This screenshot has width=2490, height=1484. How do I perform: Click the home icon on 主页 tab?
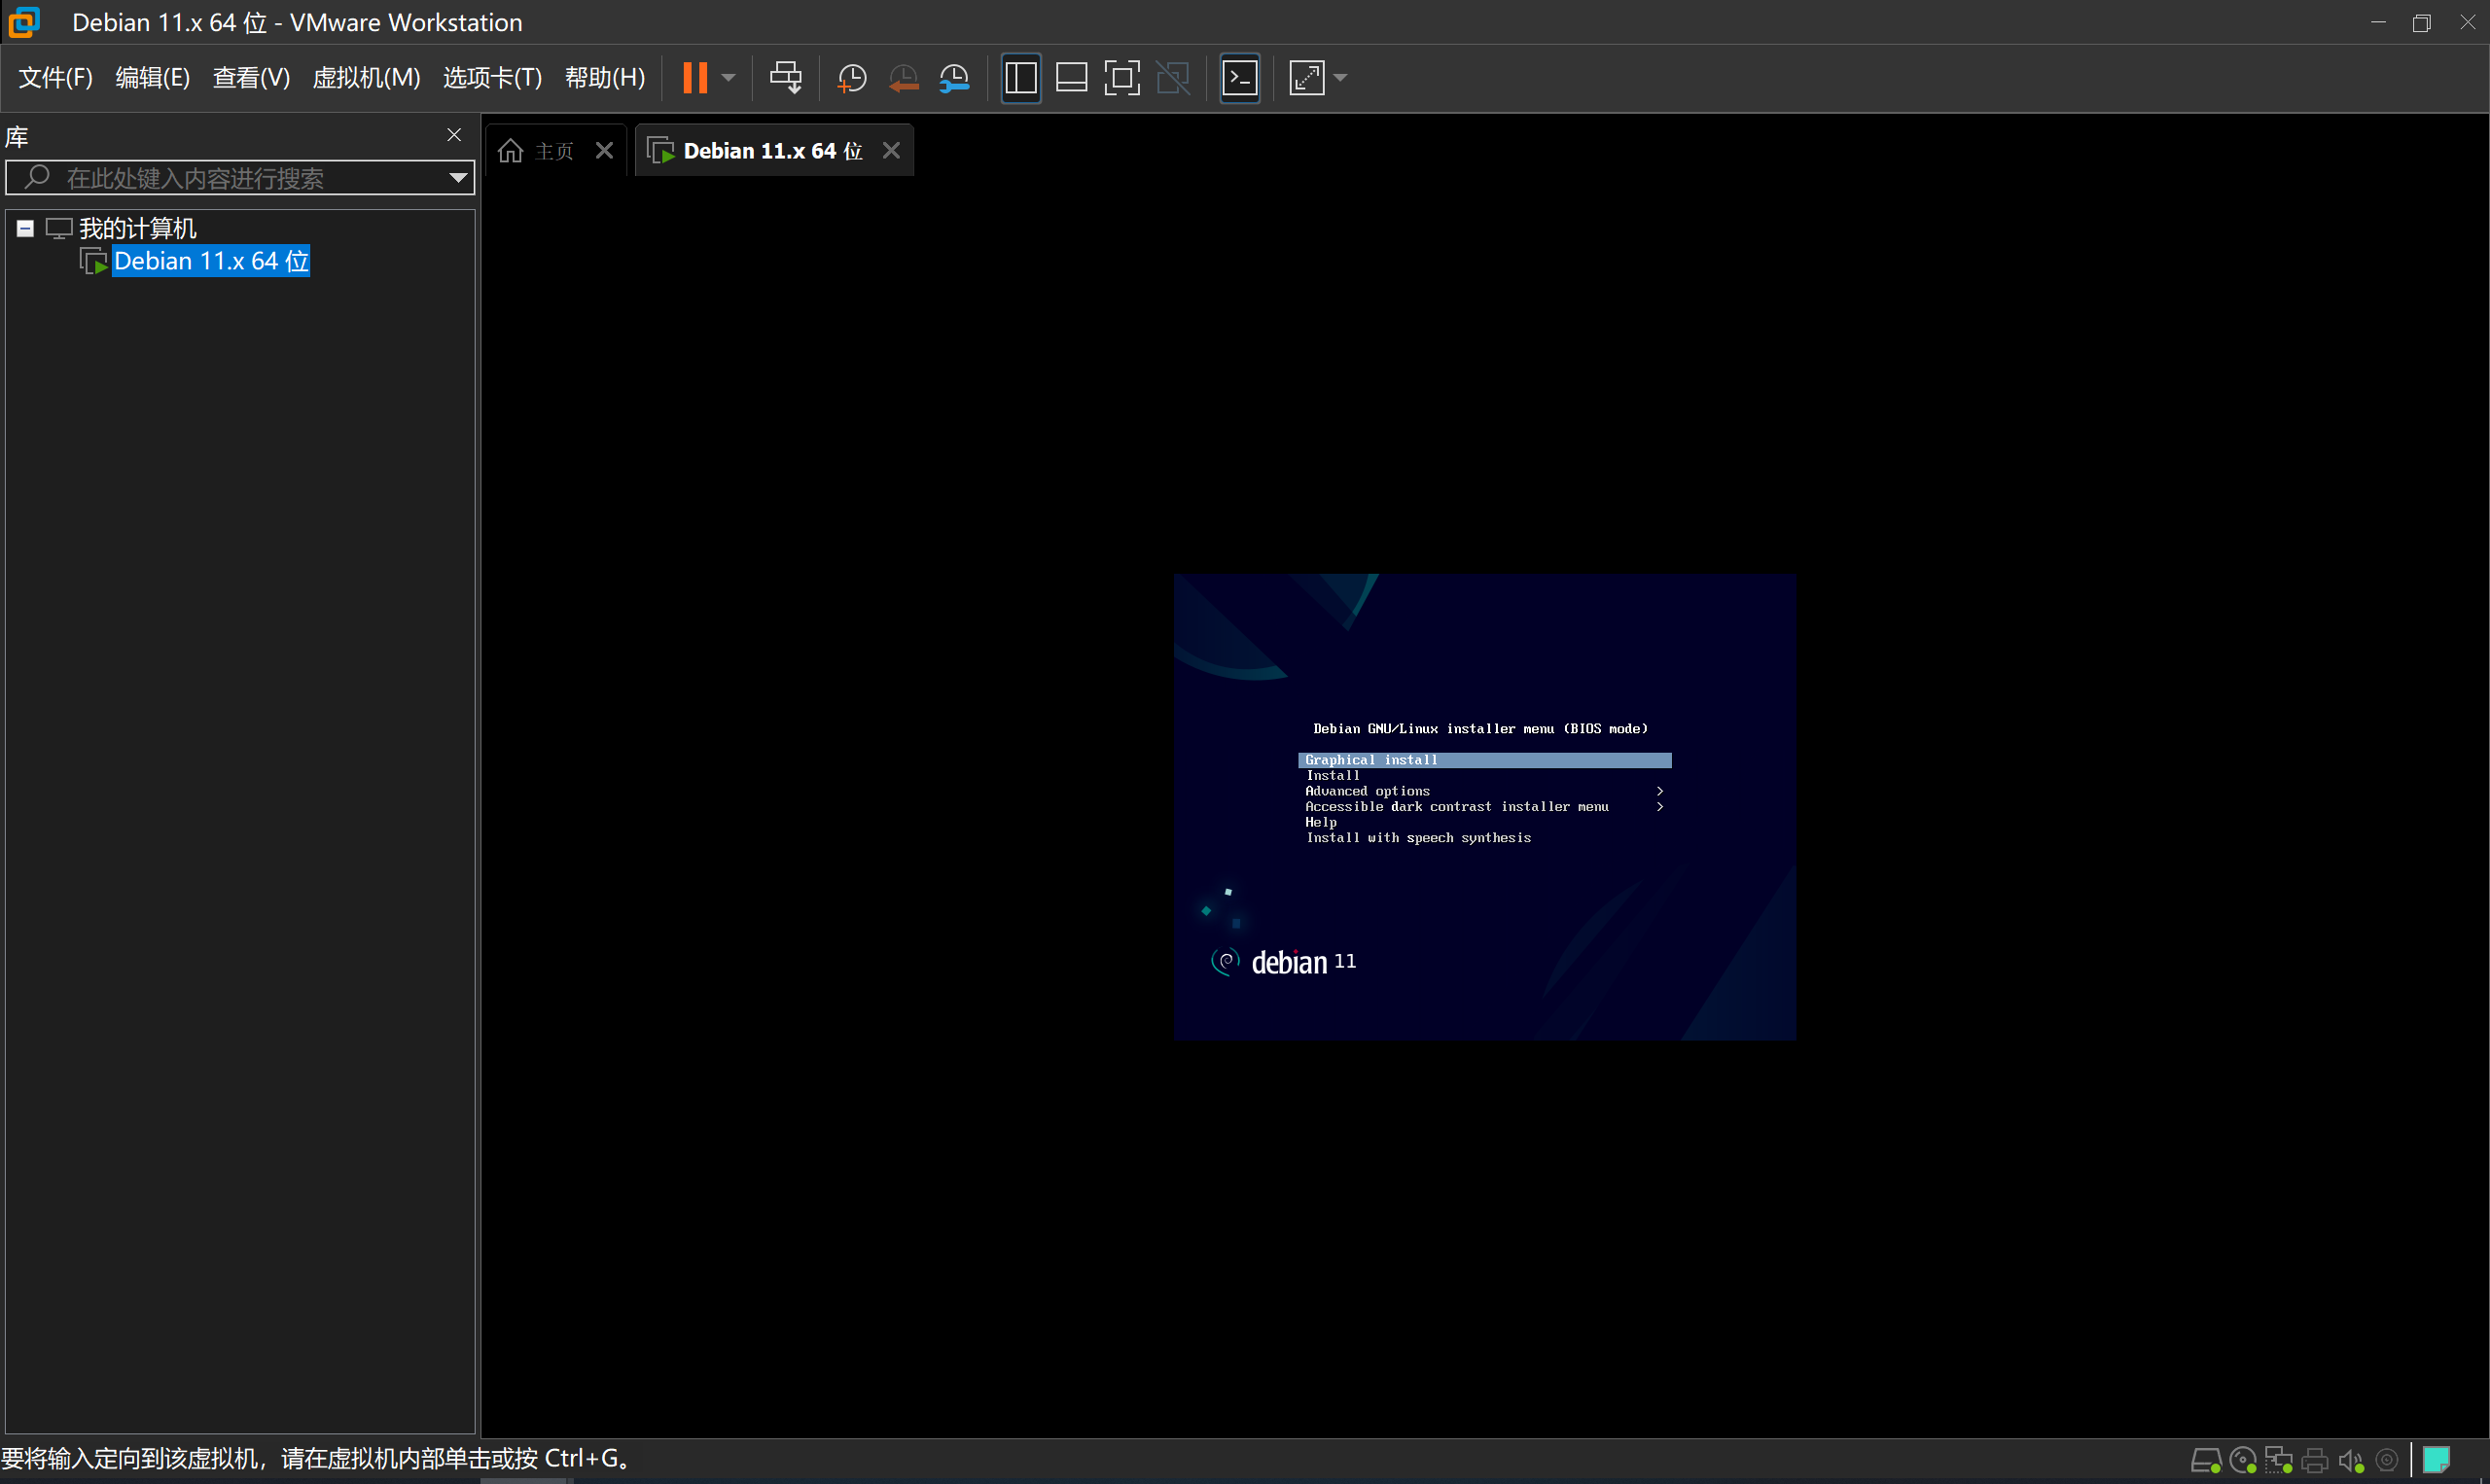511,151
